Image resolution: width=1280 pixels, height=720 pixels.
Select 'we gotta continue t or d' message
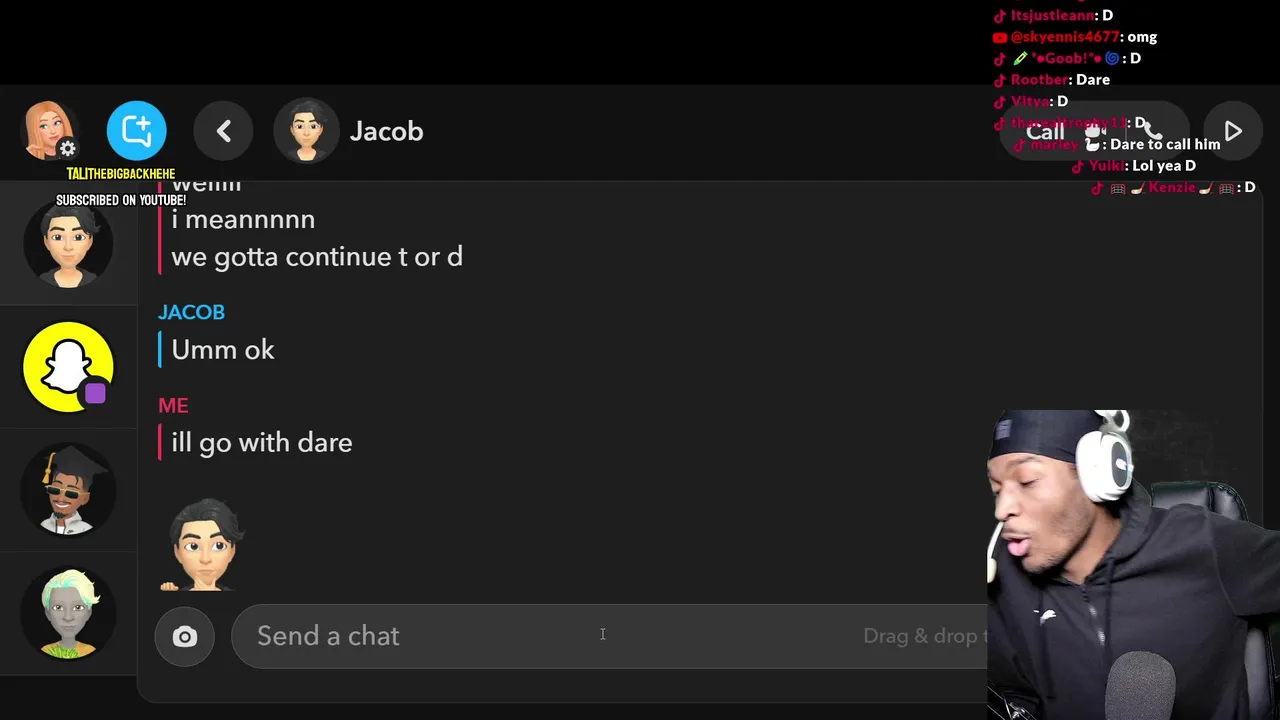[x=317, y=256]
